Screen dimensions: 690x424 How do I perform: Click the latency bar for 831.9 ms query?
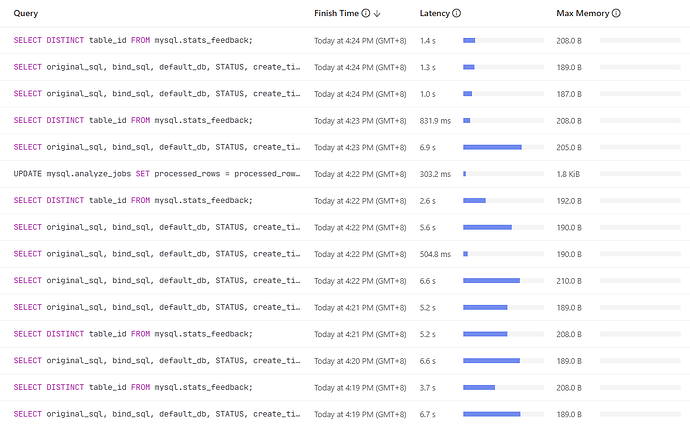[466, 120]
